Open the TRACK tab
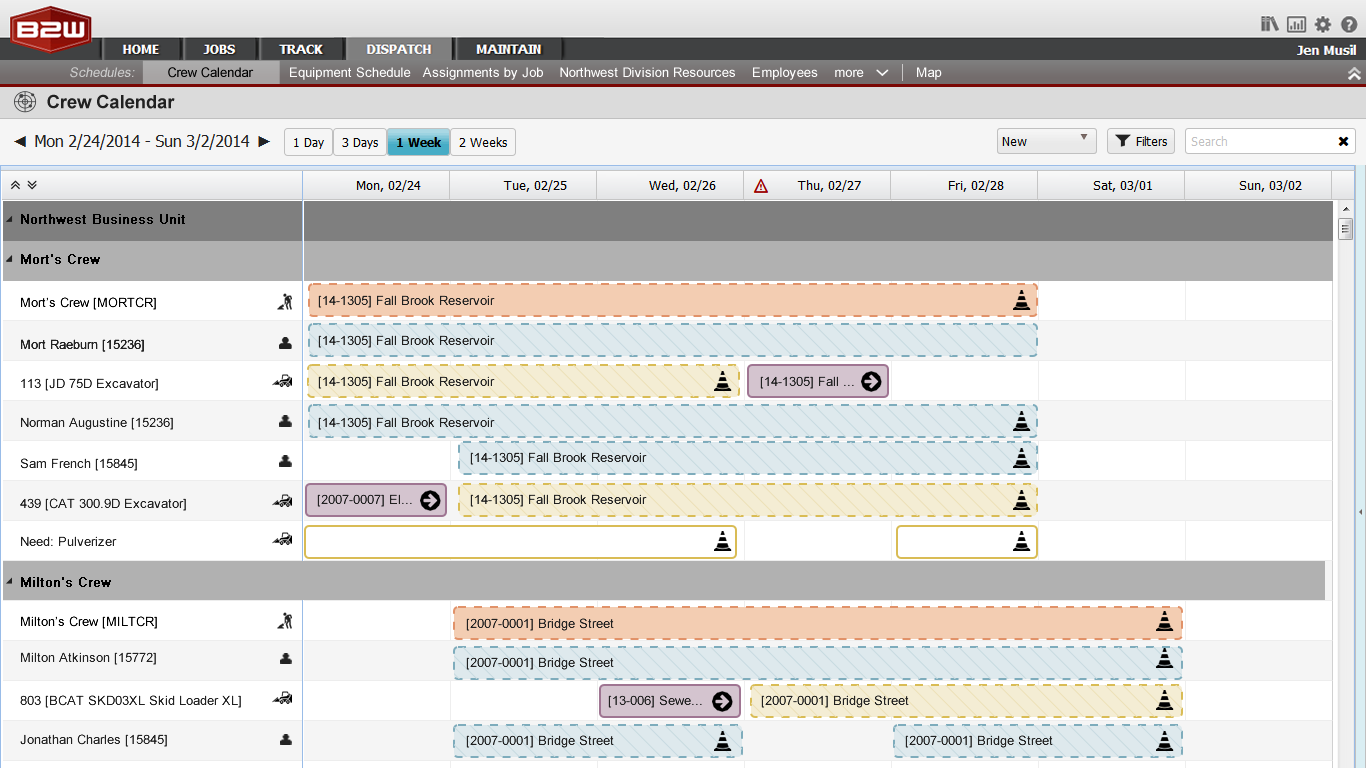Image resolution: width=1366 pixels, height=768 pixels. (x=301, y=49)
